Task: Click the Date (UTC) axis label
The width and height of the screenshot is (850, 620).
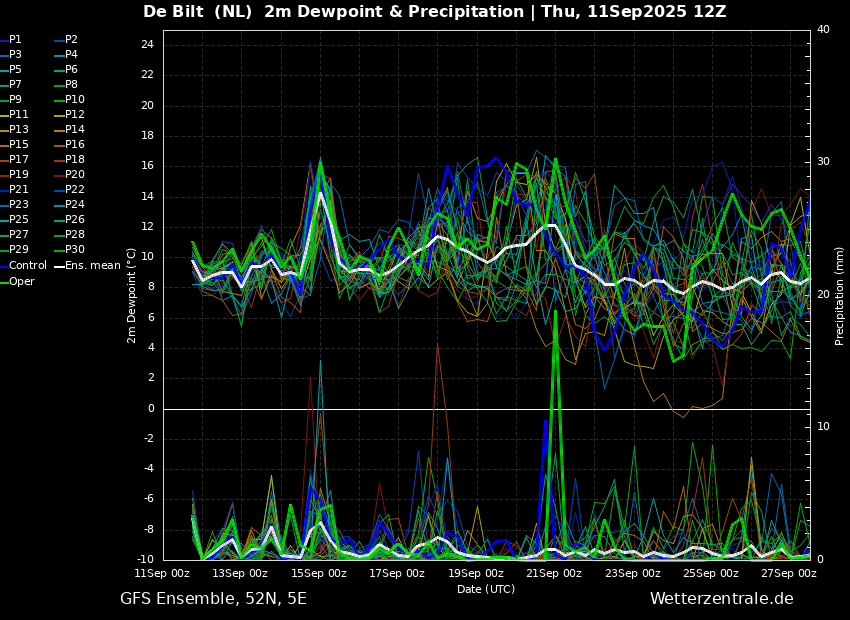Action: coord(486,589)
